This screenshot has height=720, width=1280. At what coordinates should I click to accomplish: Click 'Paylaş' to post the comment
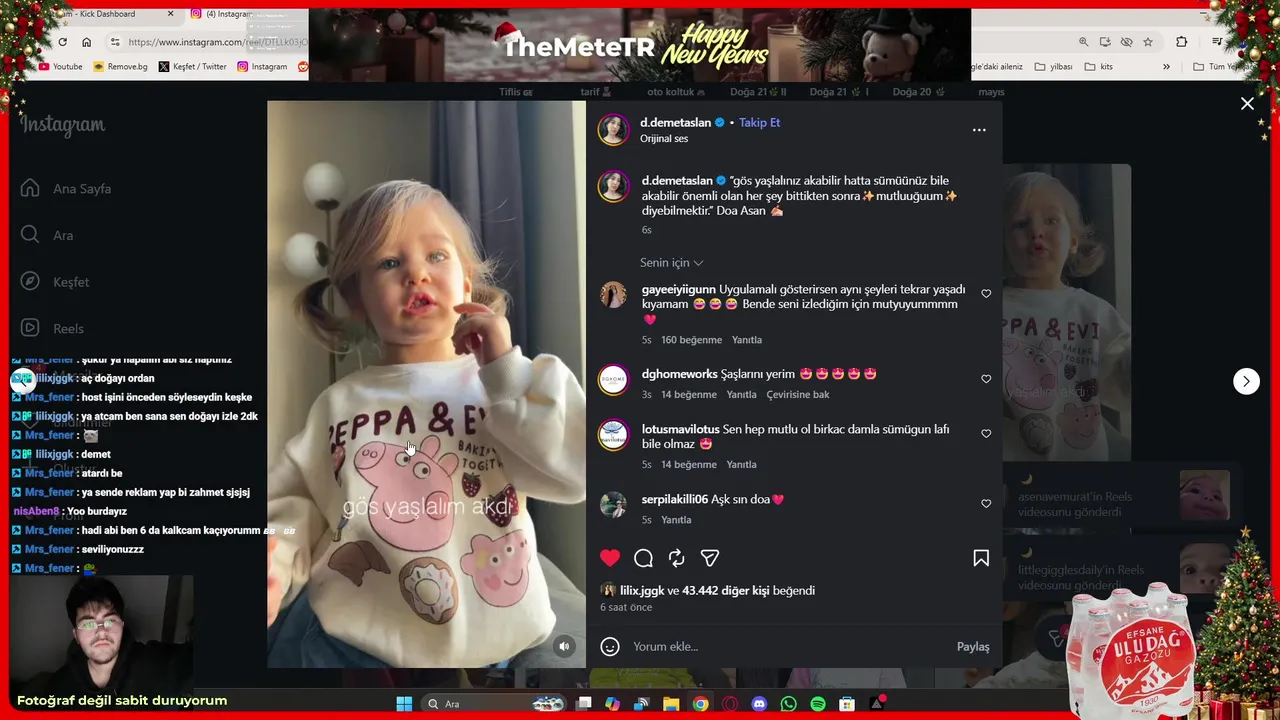click(973, 647)
